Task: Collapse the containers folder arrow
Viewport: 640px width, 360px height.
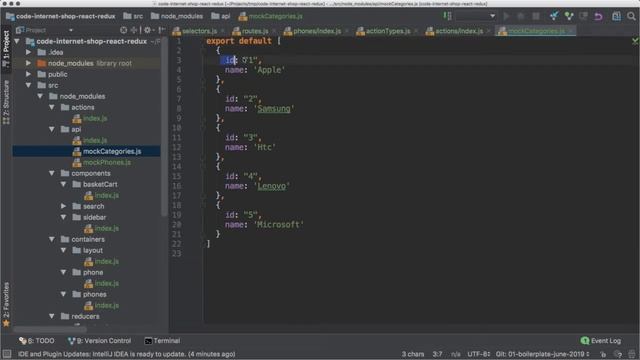Action: [52, 240]
